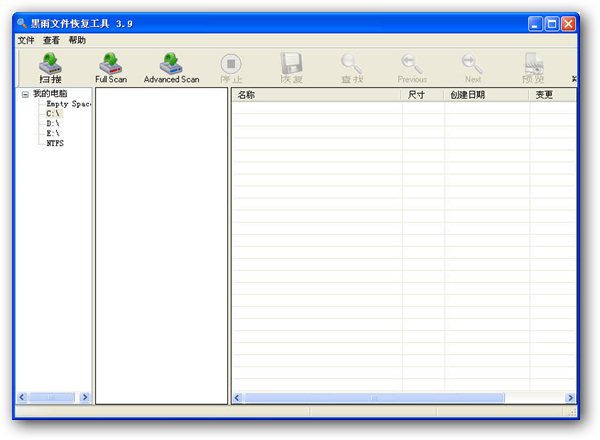Viewport: 600px width, 440px height.
Task: Run a Full Scan
Action: (111, 67)
